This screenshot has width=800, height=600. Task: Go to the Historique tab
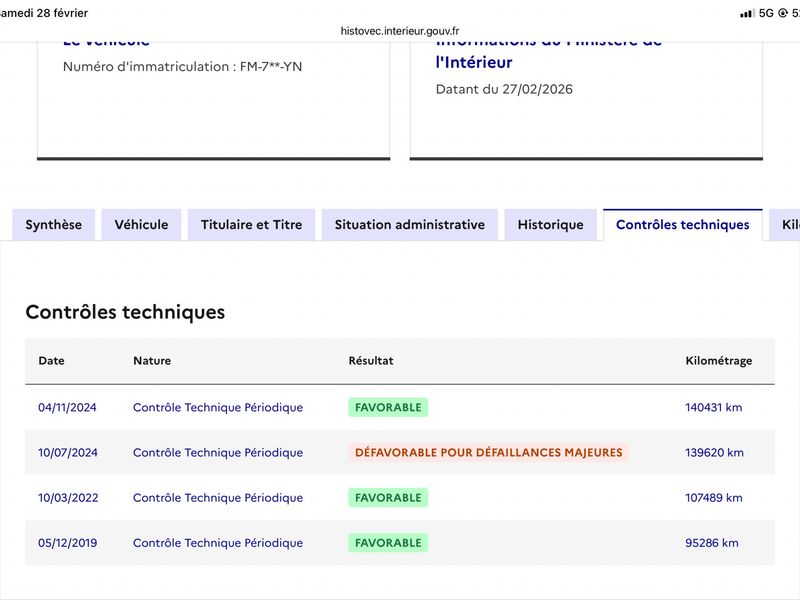click(x=550, y=225)
